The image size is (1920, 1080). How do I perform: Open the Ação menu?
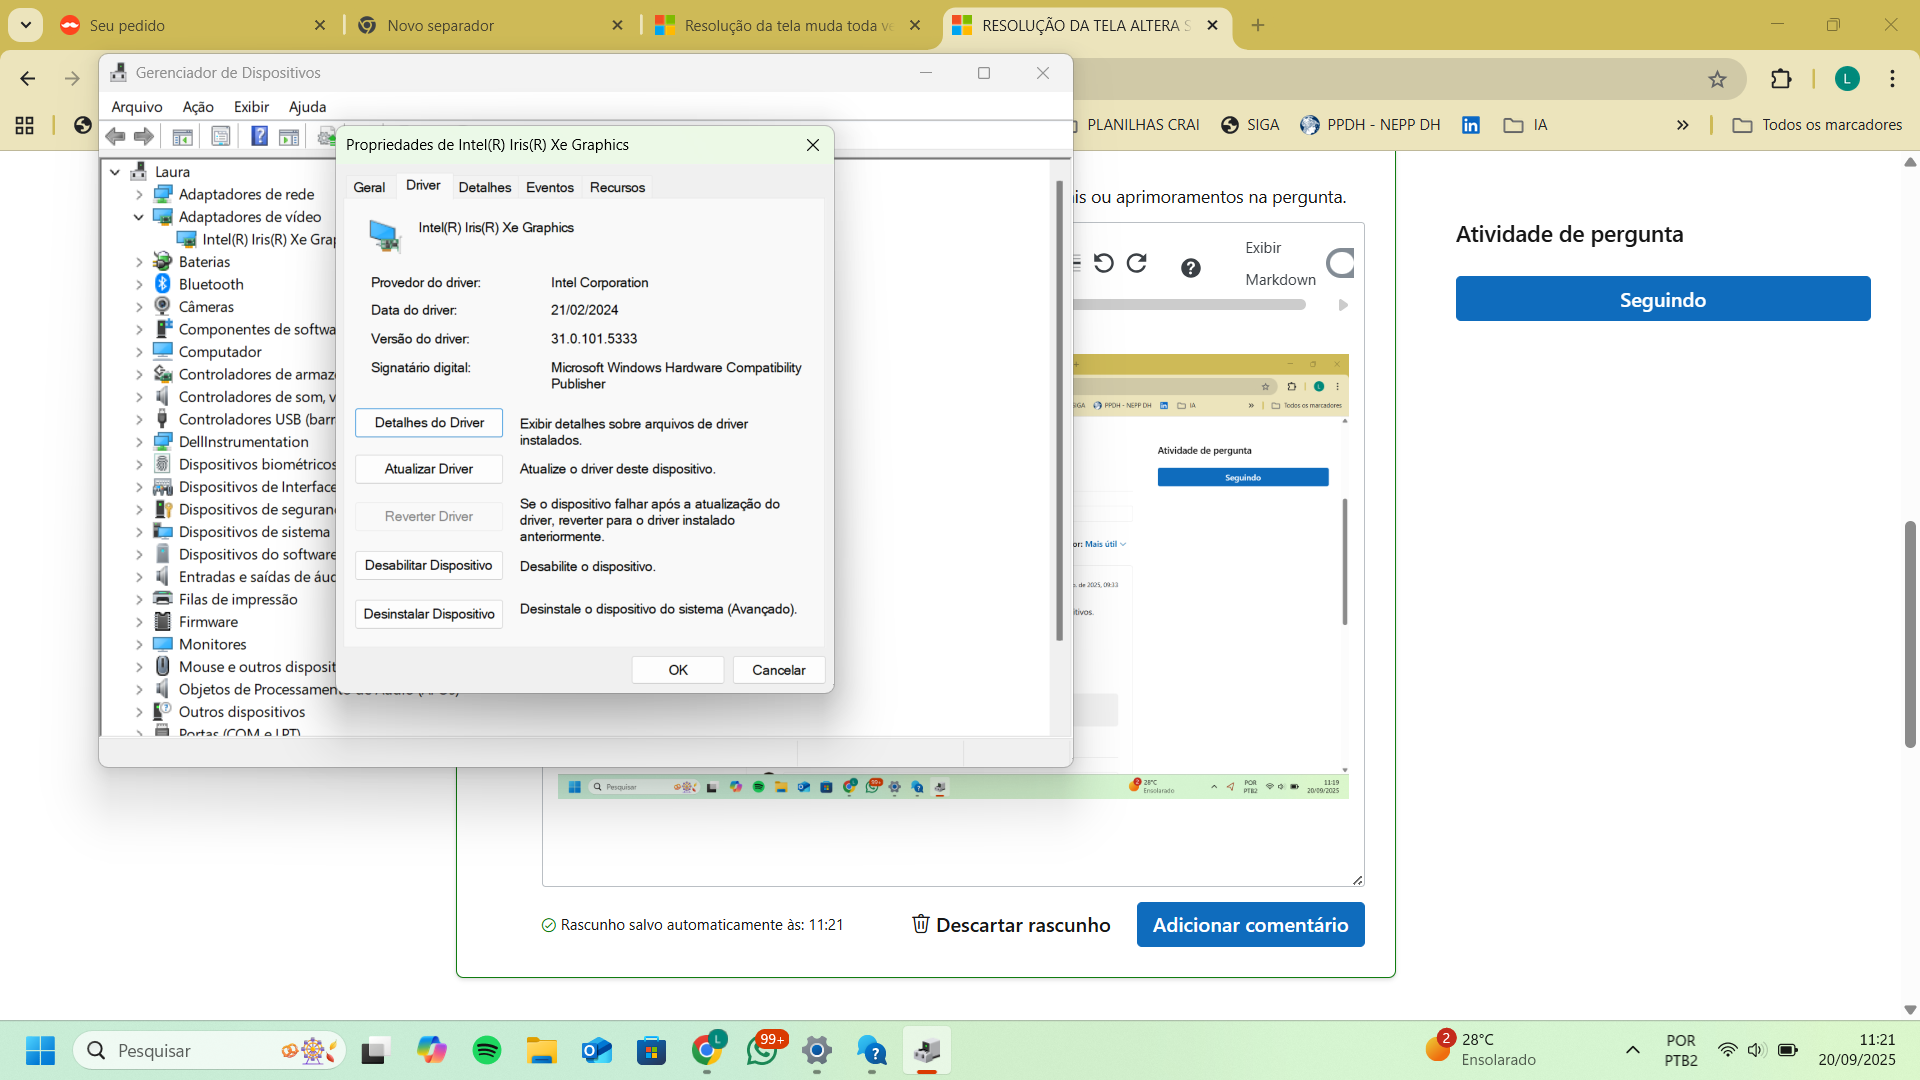click(x=198, y=107)
